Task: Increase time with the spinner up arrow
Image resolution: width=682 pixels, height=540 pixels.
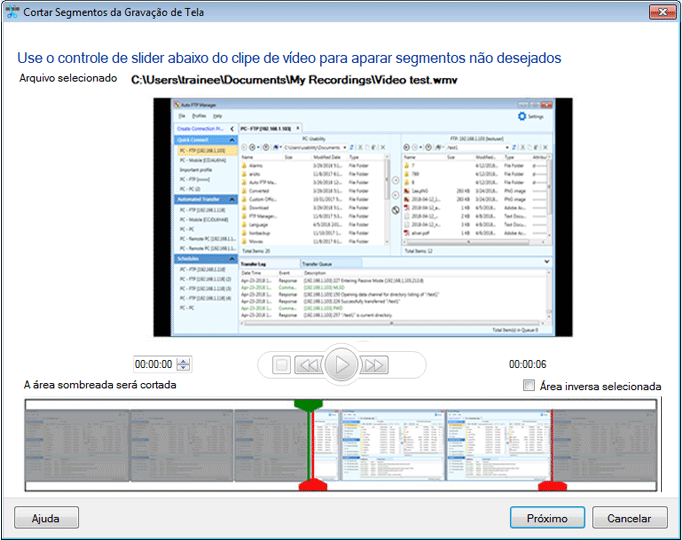Action: pos(183,361)
